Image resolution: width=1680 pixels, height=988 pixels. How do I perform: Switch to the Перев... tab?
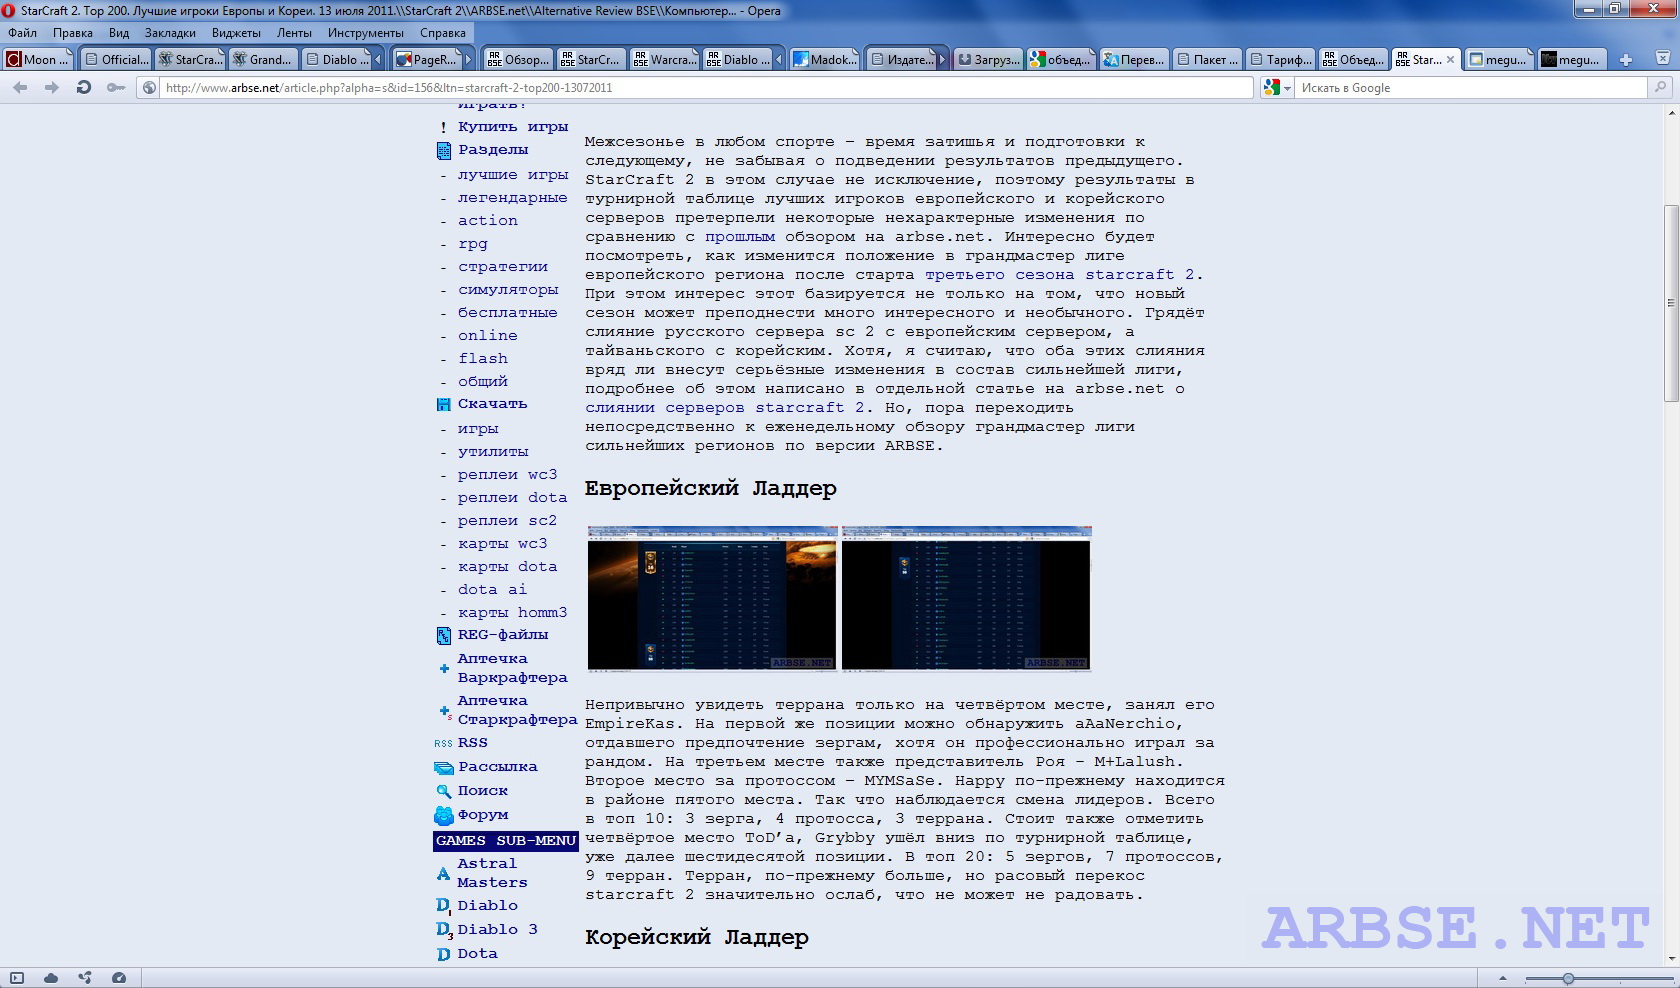pos(1134,60)
